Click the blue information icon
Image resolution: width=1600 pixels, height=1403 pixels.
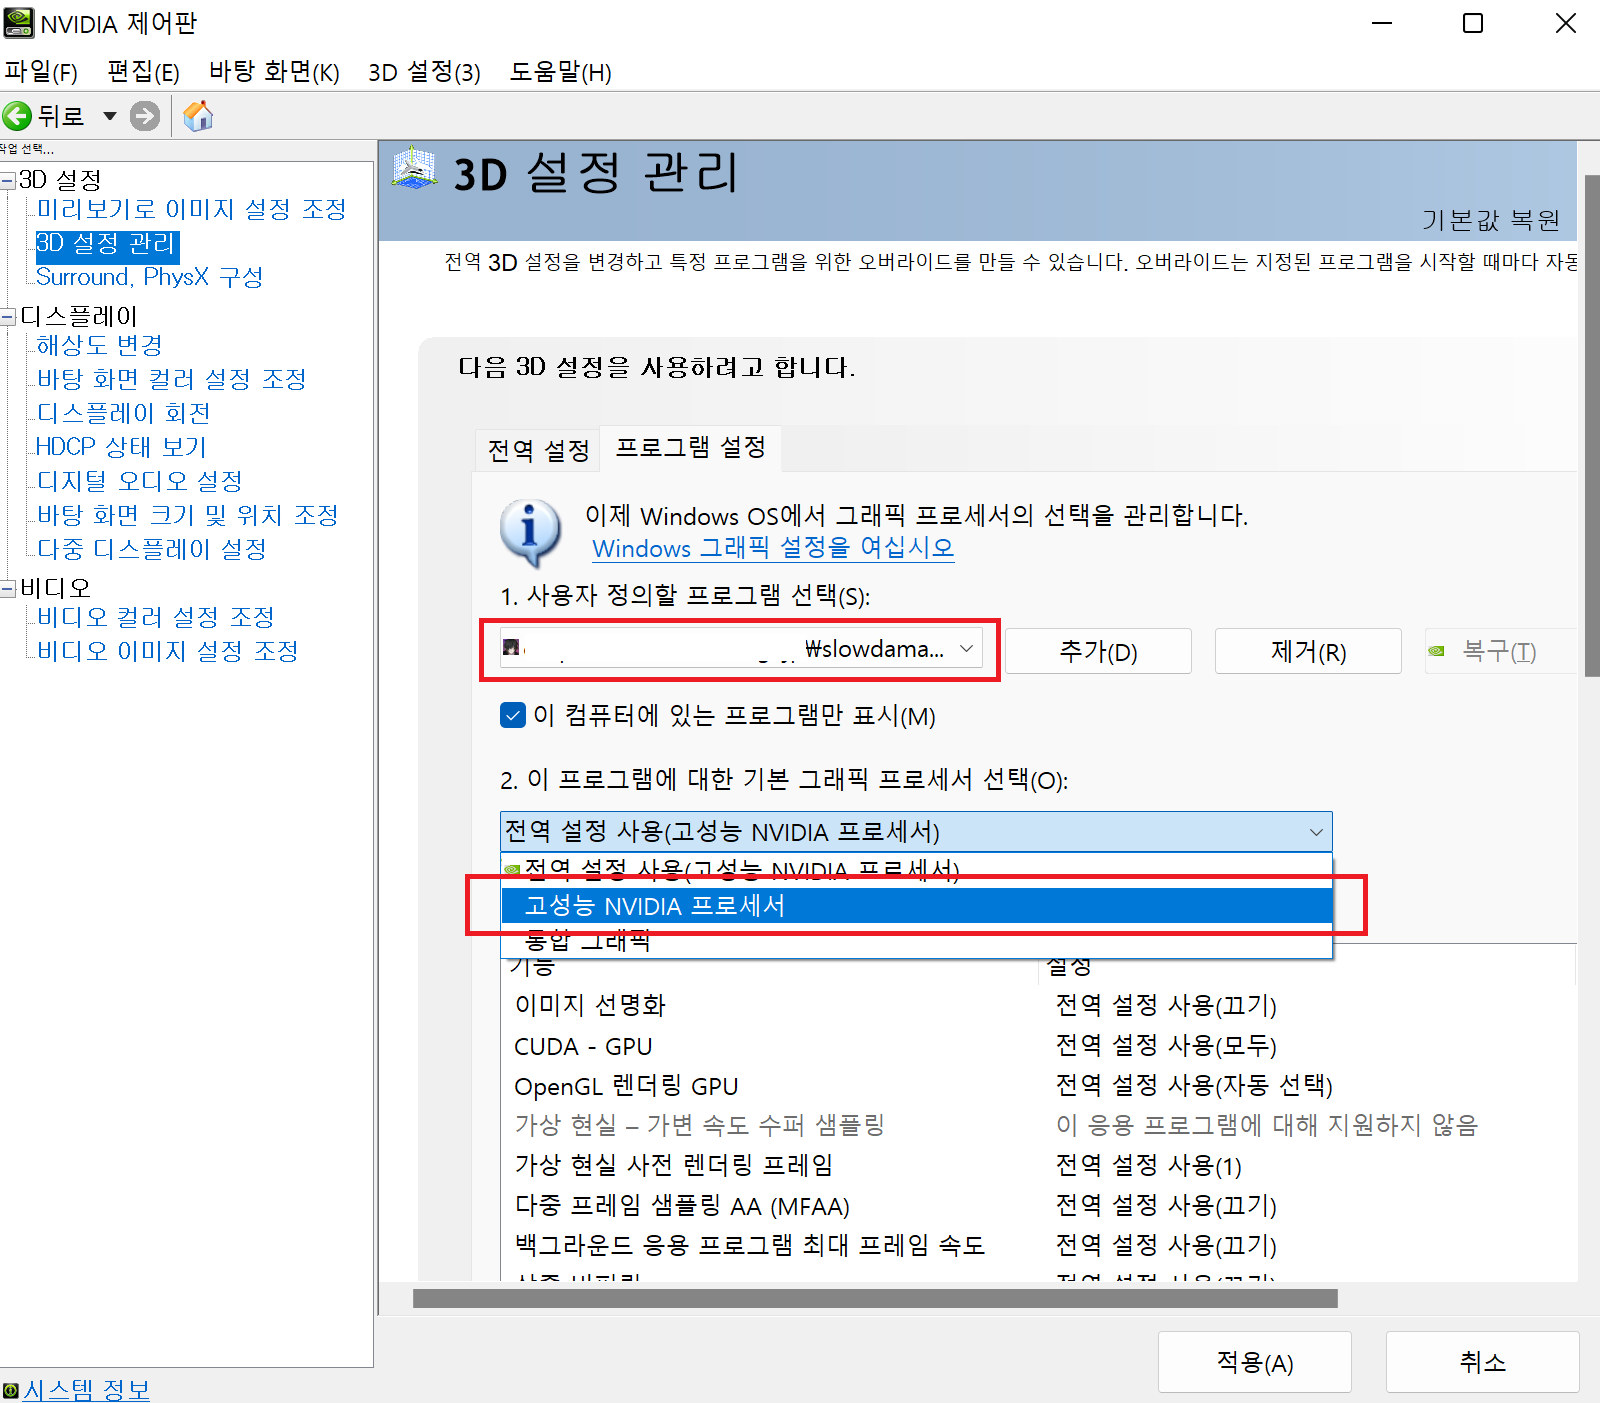pyautogui.click(x=530, y=532)
